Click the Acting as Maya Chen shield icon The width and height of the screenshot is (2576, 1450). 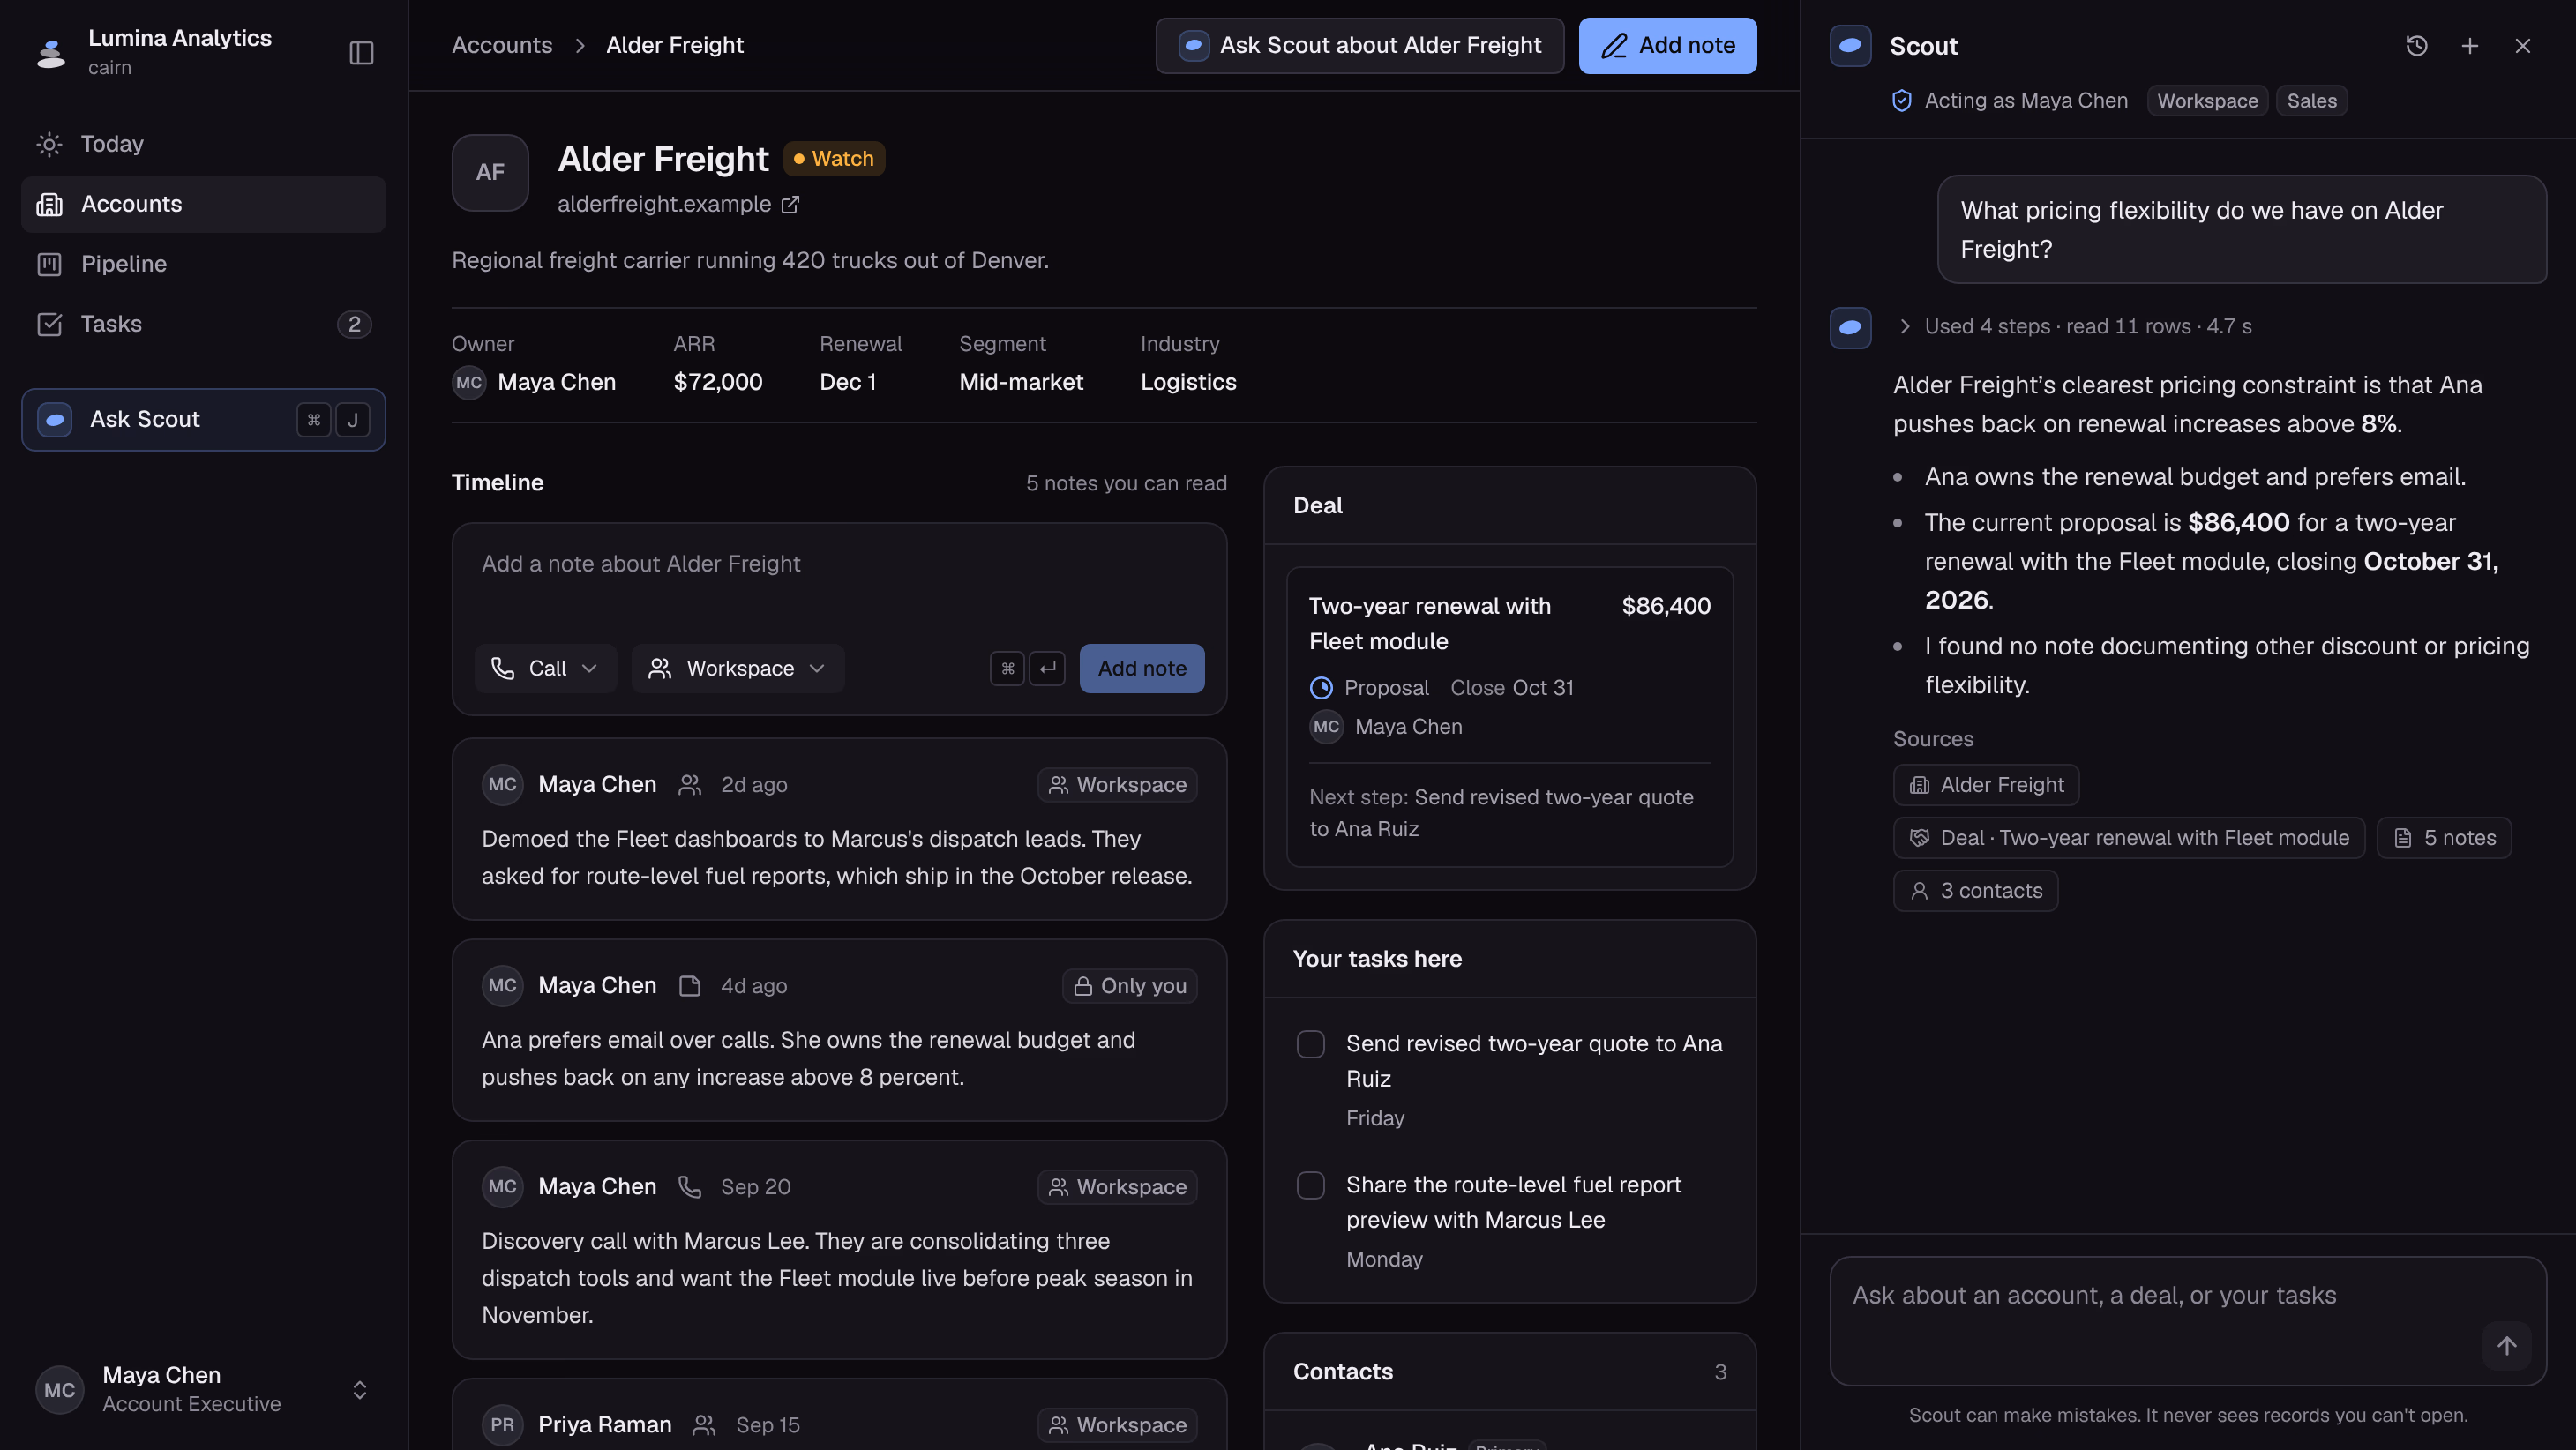pyautogui.click(x=1902, y=101)
